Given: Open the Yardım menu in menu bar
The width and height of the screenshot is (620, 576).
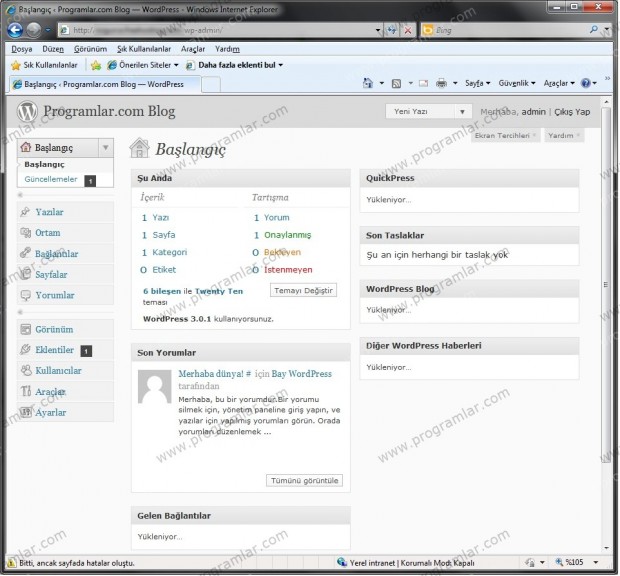Looking at the screenshot, I should click(x=227, y=49).
